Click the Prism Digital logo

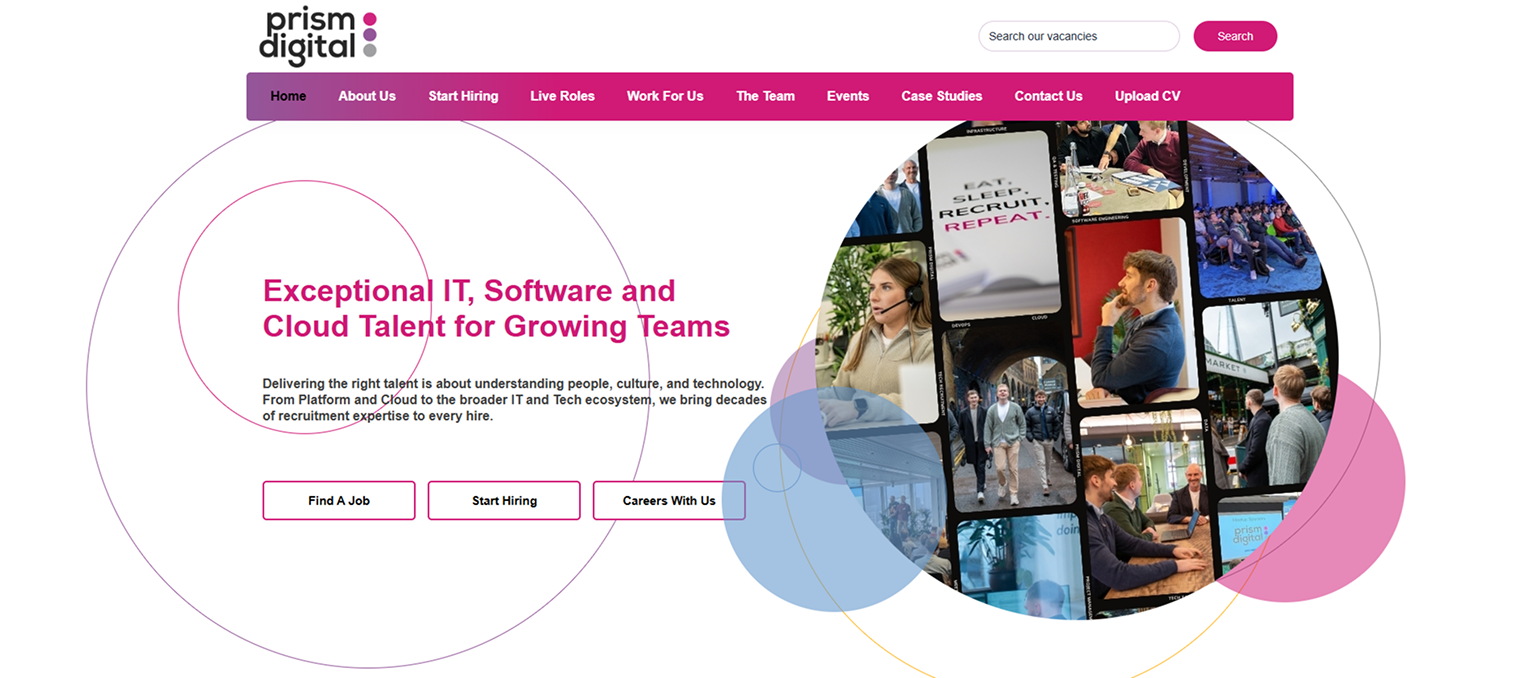click(x=317, y=36)
